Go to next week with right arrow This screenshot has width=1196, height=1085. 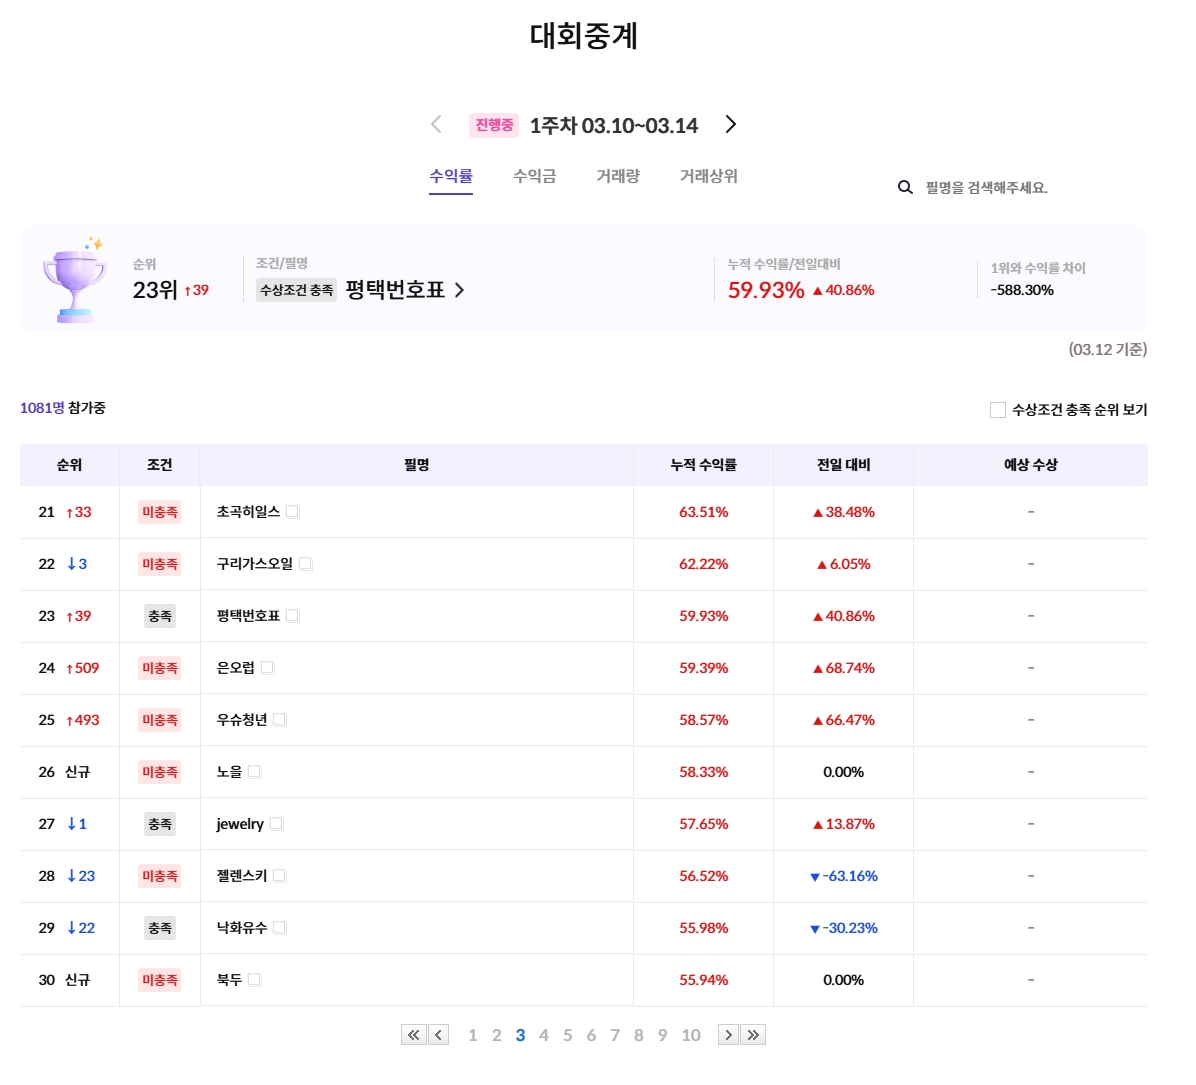pyautogui.click(x=731, y=124)
